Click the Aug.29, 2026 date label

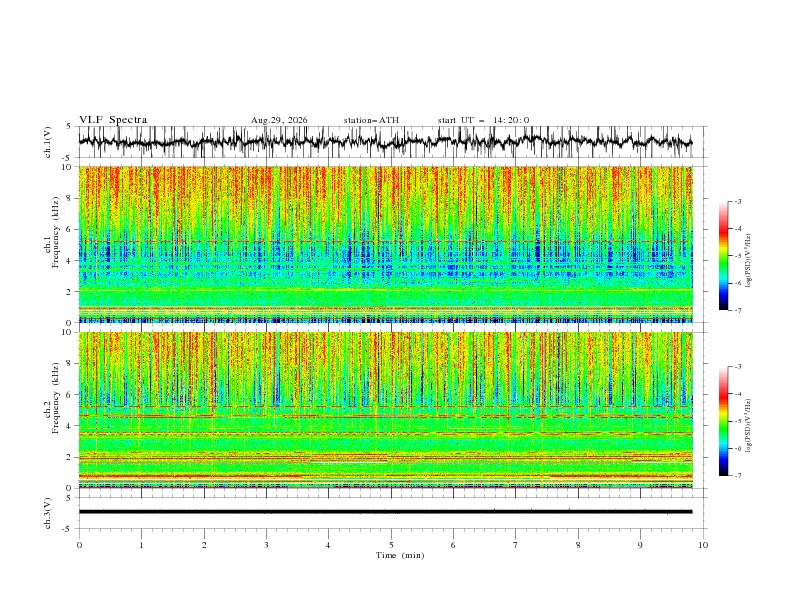[279, 120]
